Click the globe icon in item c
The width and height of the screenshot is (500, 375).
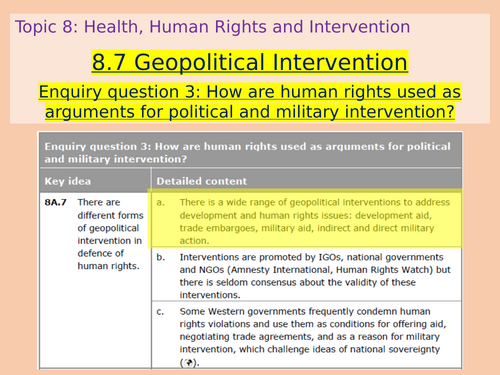[x=188, y=362]
